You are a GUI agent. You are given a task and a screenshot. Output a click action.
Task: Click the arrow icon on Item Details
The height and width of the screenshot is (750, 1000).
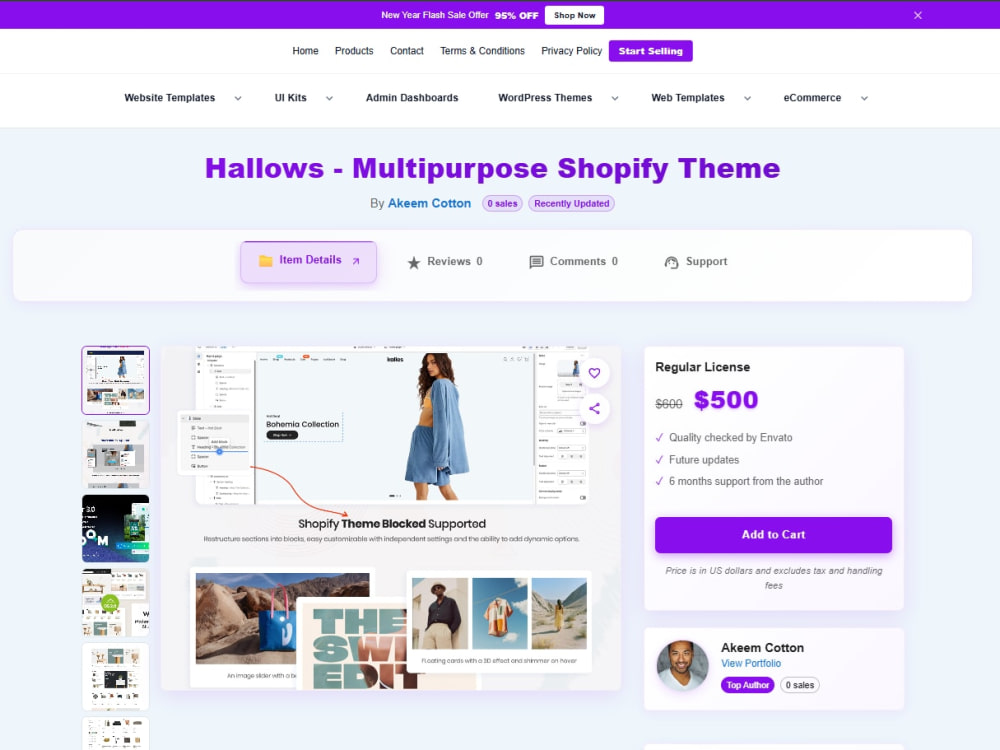coord(356,261)
